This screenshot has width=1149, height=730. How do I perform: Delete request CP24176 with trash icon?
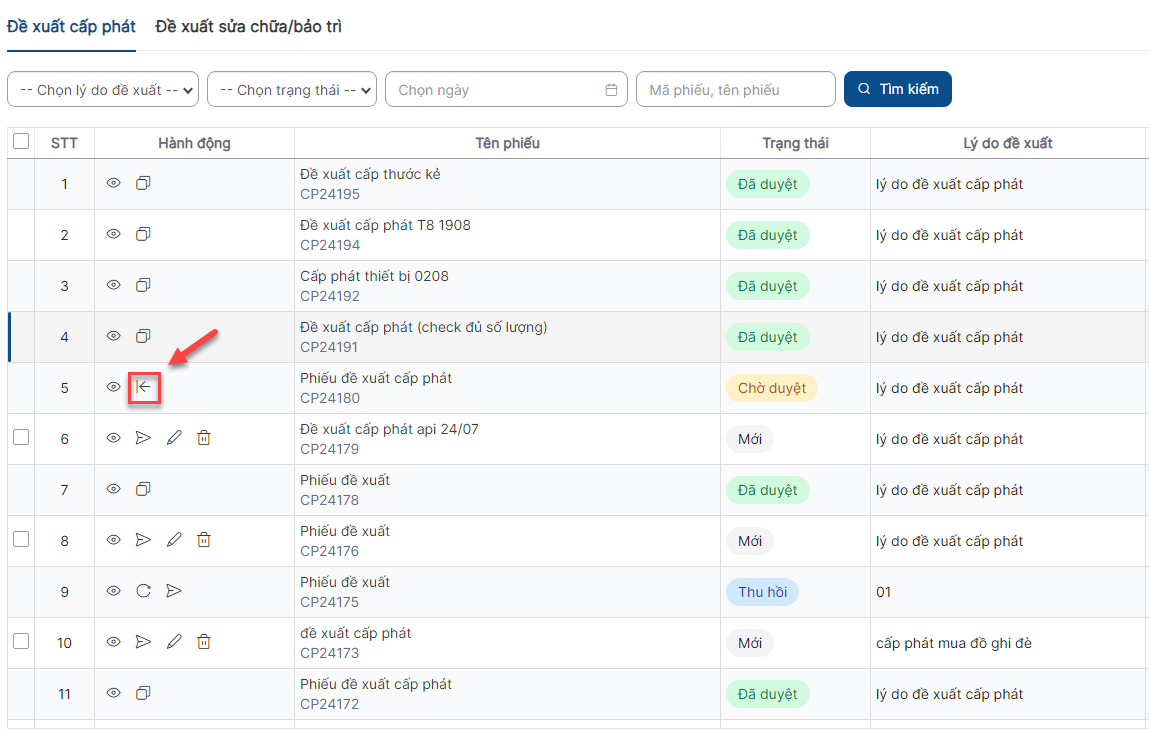tap(204, 539)
